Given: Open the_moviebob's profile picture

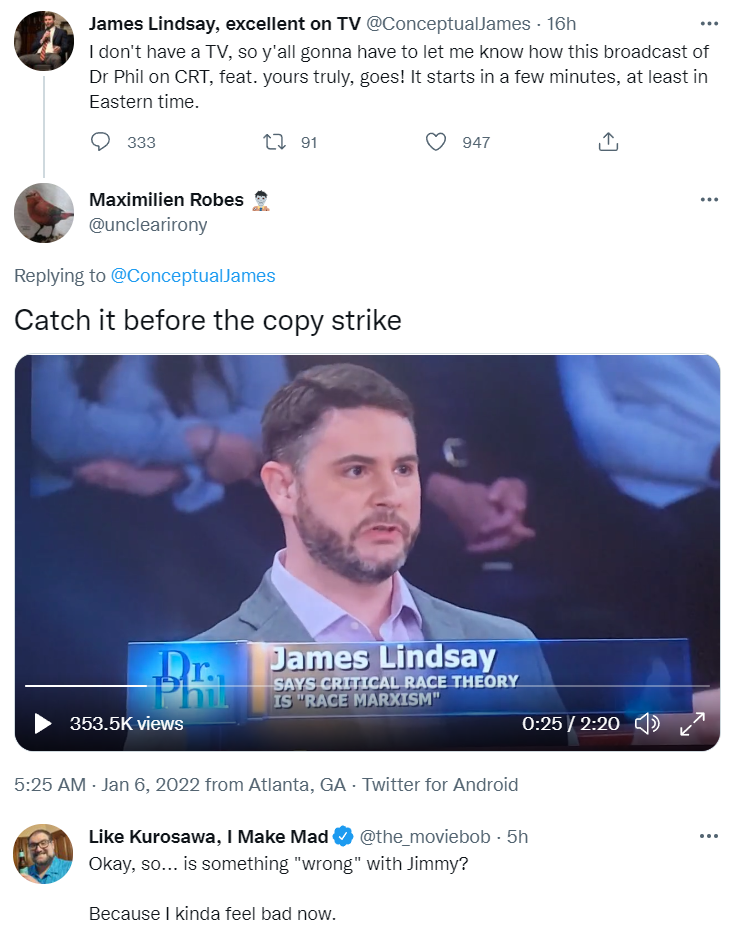Looking at the screenshot, I should click(44, 853).
